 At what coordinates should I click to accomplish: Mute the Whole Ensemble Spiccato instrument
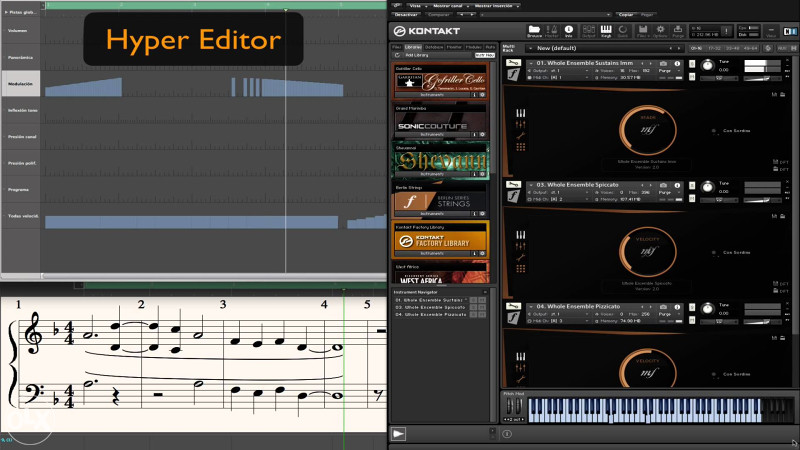[x=692, y=198]
